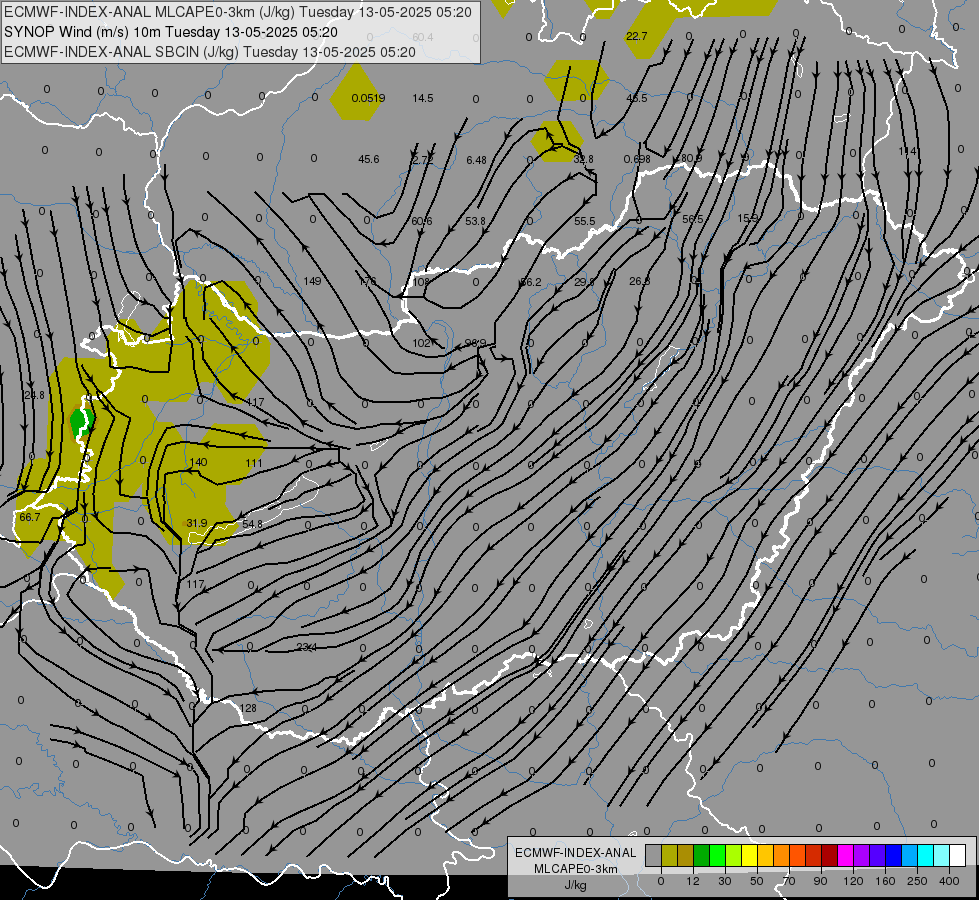Click the map value 111
Image resolution: width=979 pixels, height=900 pixels.
pos(254,463)
